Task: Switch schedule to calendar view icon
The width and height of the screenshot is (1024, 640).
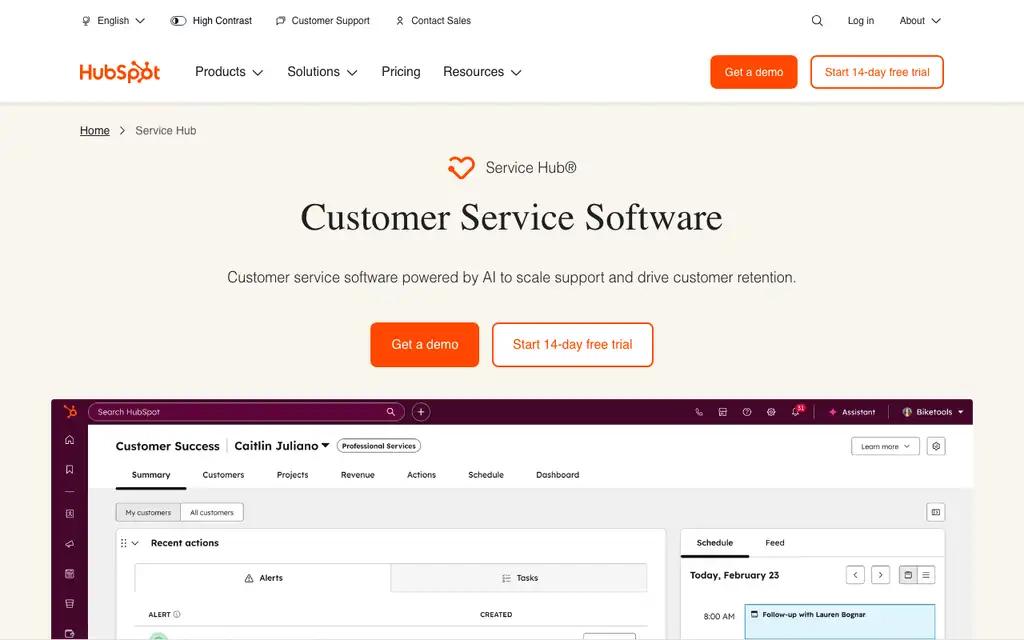Action: [908, 575]
